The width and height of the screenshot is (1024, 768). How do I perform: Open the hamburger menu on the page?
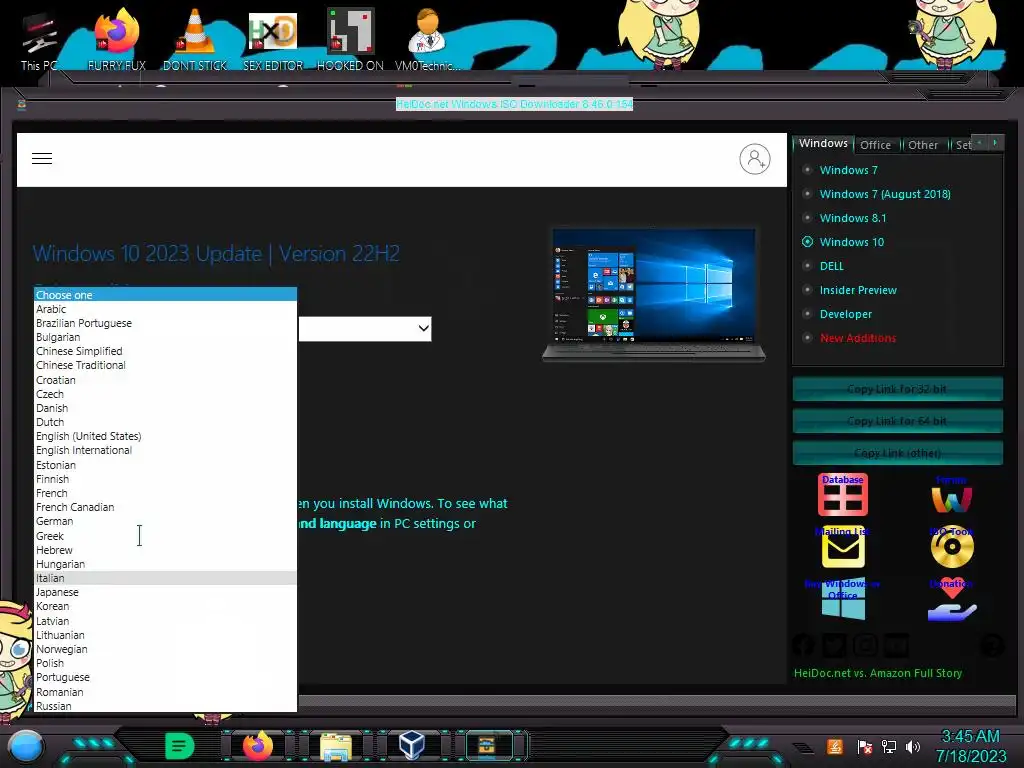(x=42, y=159)
